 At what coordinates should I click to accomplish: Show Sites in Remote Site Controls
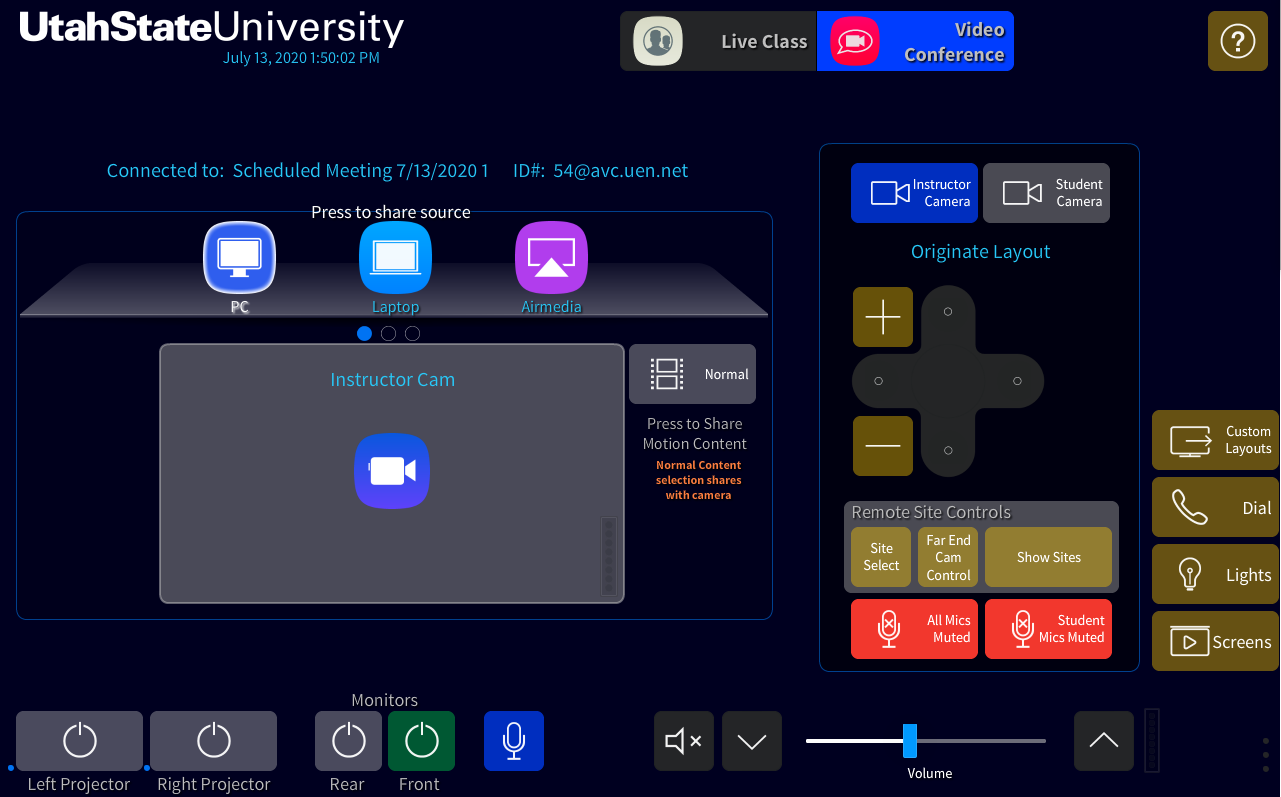pos(1048,557)
